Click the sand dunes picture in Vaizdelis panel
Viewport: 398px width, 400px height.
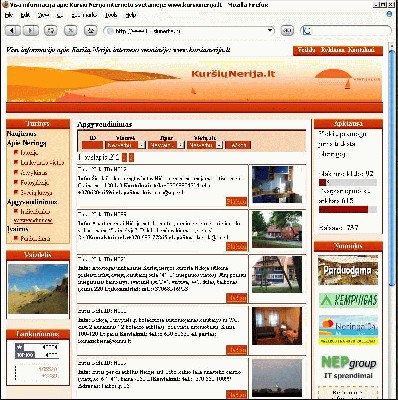38,289
